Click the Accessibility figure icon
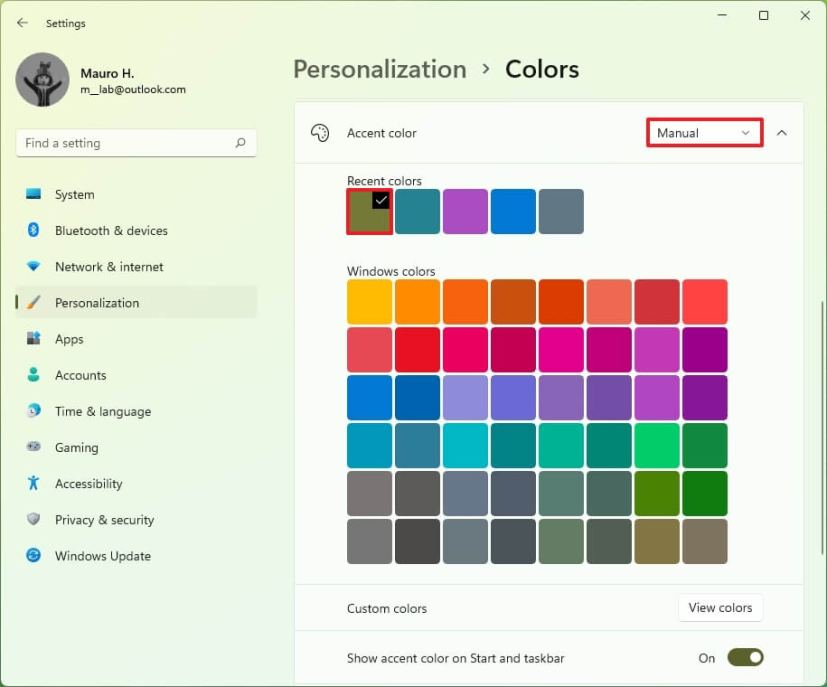Image resolution: width=827 pixels, height=687 pixels. (33, 483)
